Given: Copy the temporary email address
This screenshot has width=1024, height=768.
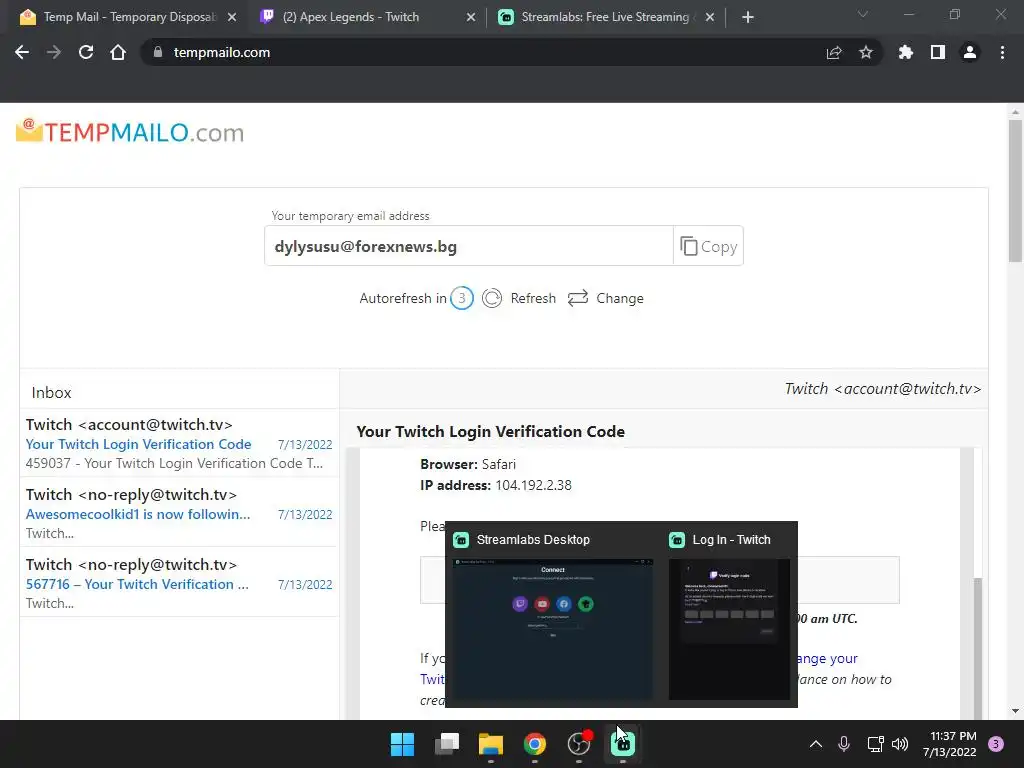Looking at the screenshot, I should tap(709, 246).
